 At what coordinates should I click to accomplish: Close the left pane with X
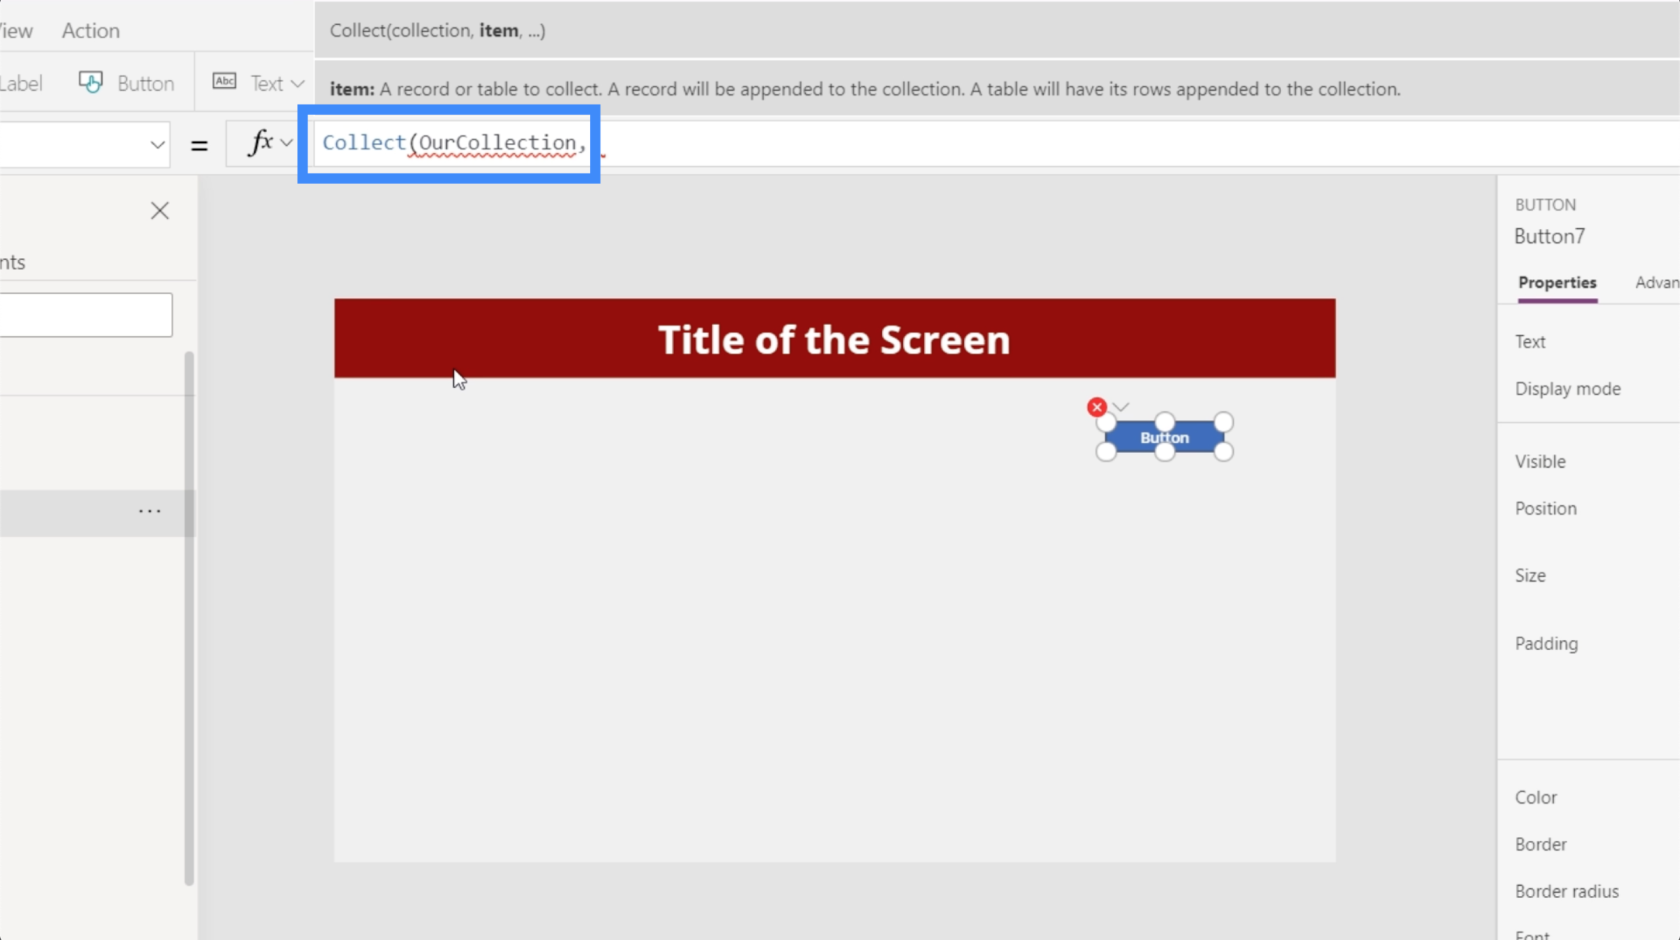pos(160,211)
